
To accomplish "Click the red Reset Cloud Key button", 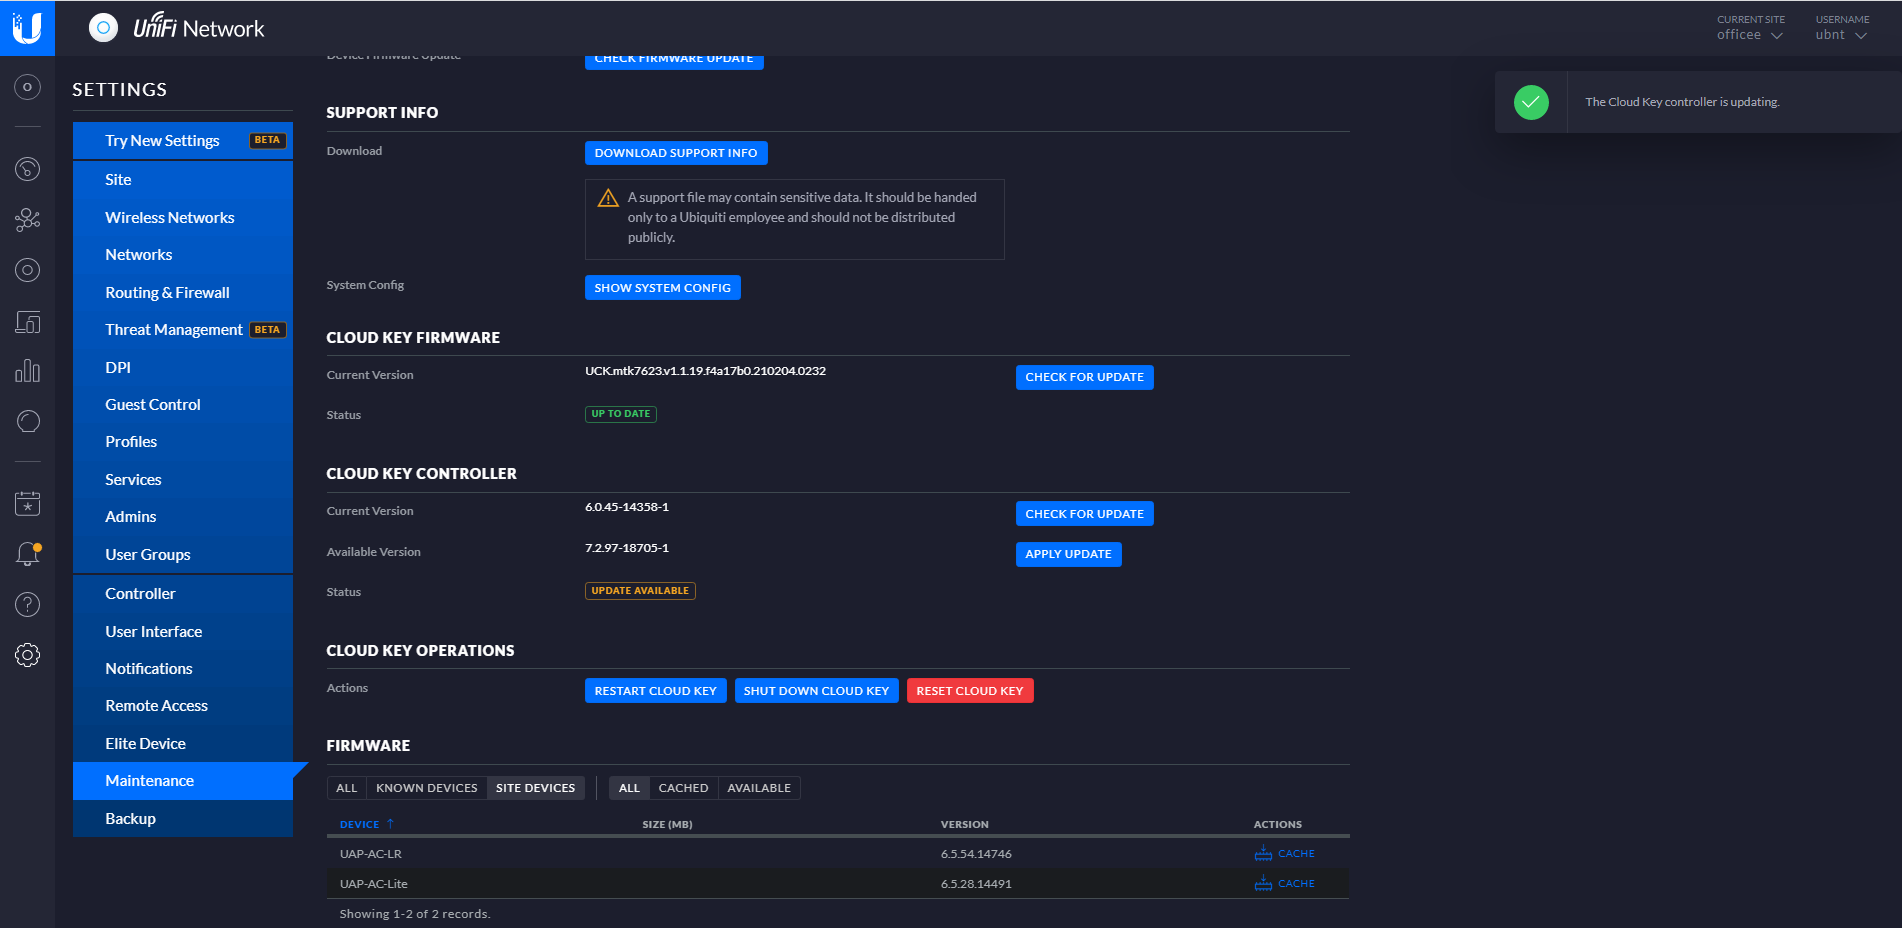I will (969, 691).
